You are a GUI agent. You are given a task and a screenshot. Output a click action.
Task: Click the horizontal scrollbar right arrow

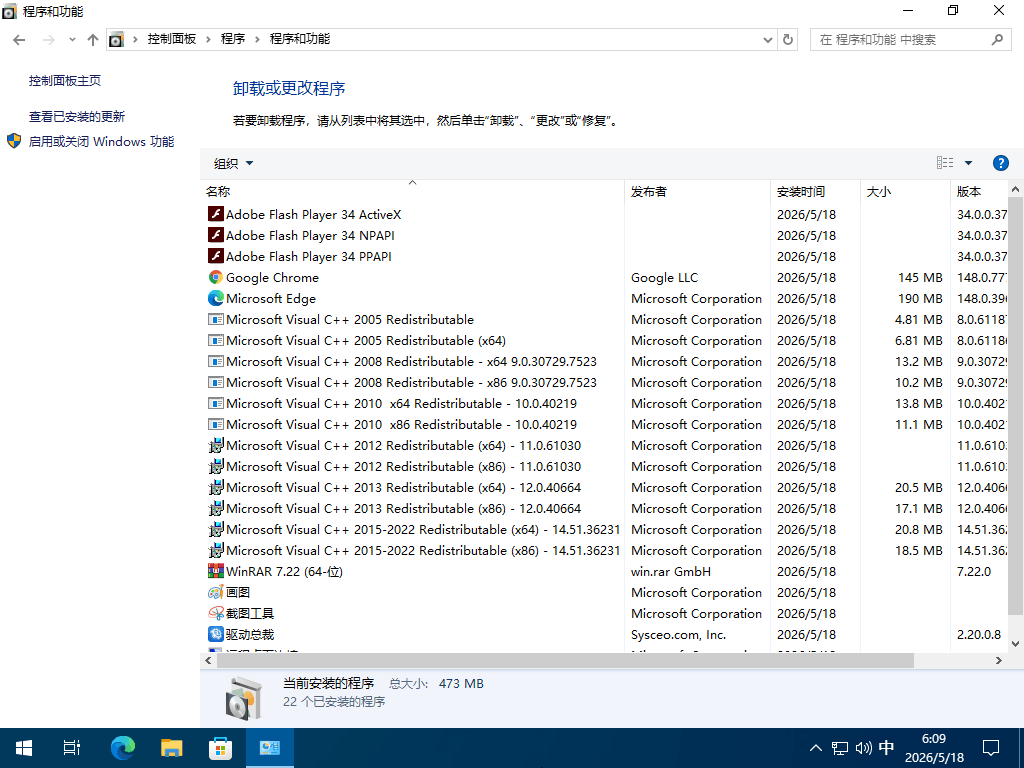pos(999,660)
